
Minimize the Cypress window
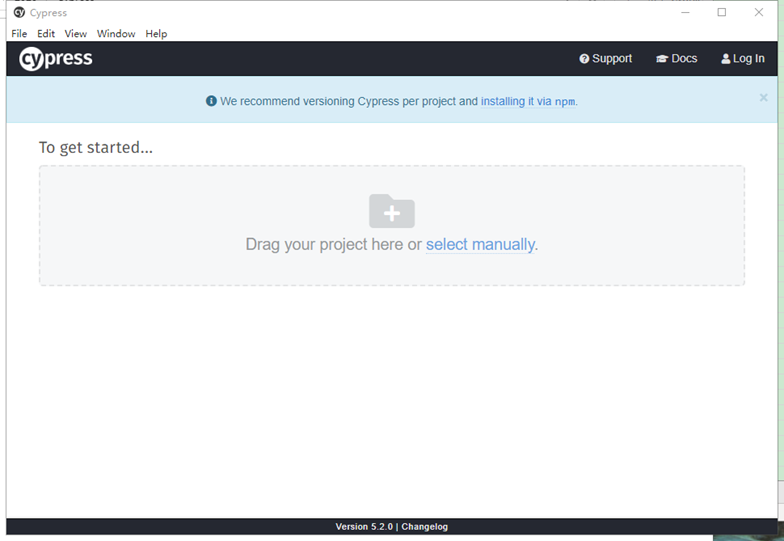686,12
